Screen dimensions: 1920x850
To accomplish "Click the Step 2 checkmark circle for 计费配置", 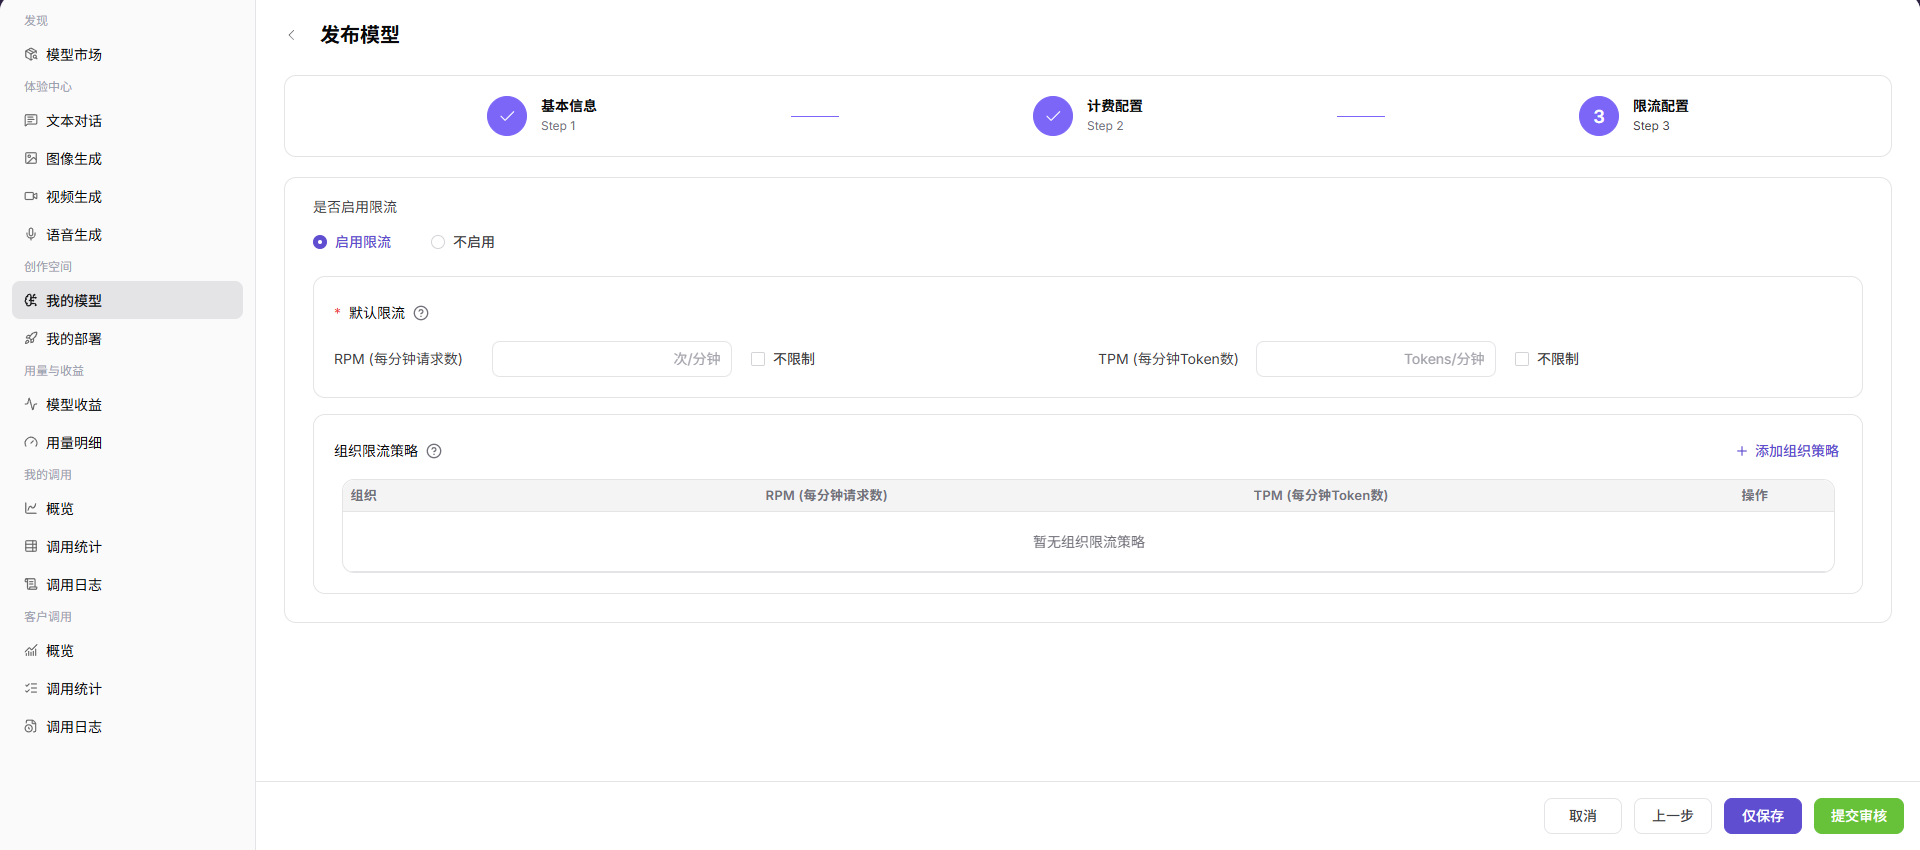I will [1053, 116].
